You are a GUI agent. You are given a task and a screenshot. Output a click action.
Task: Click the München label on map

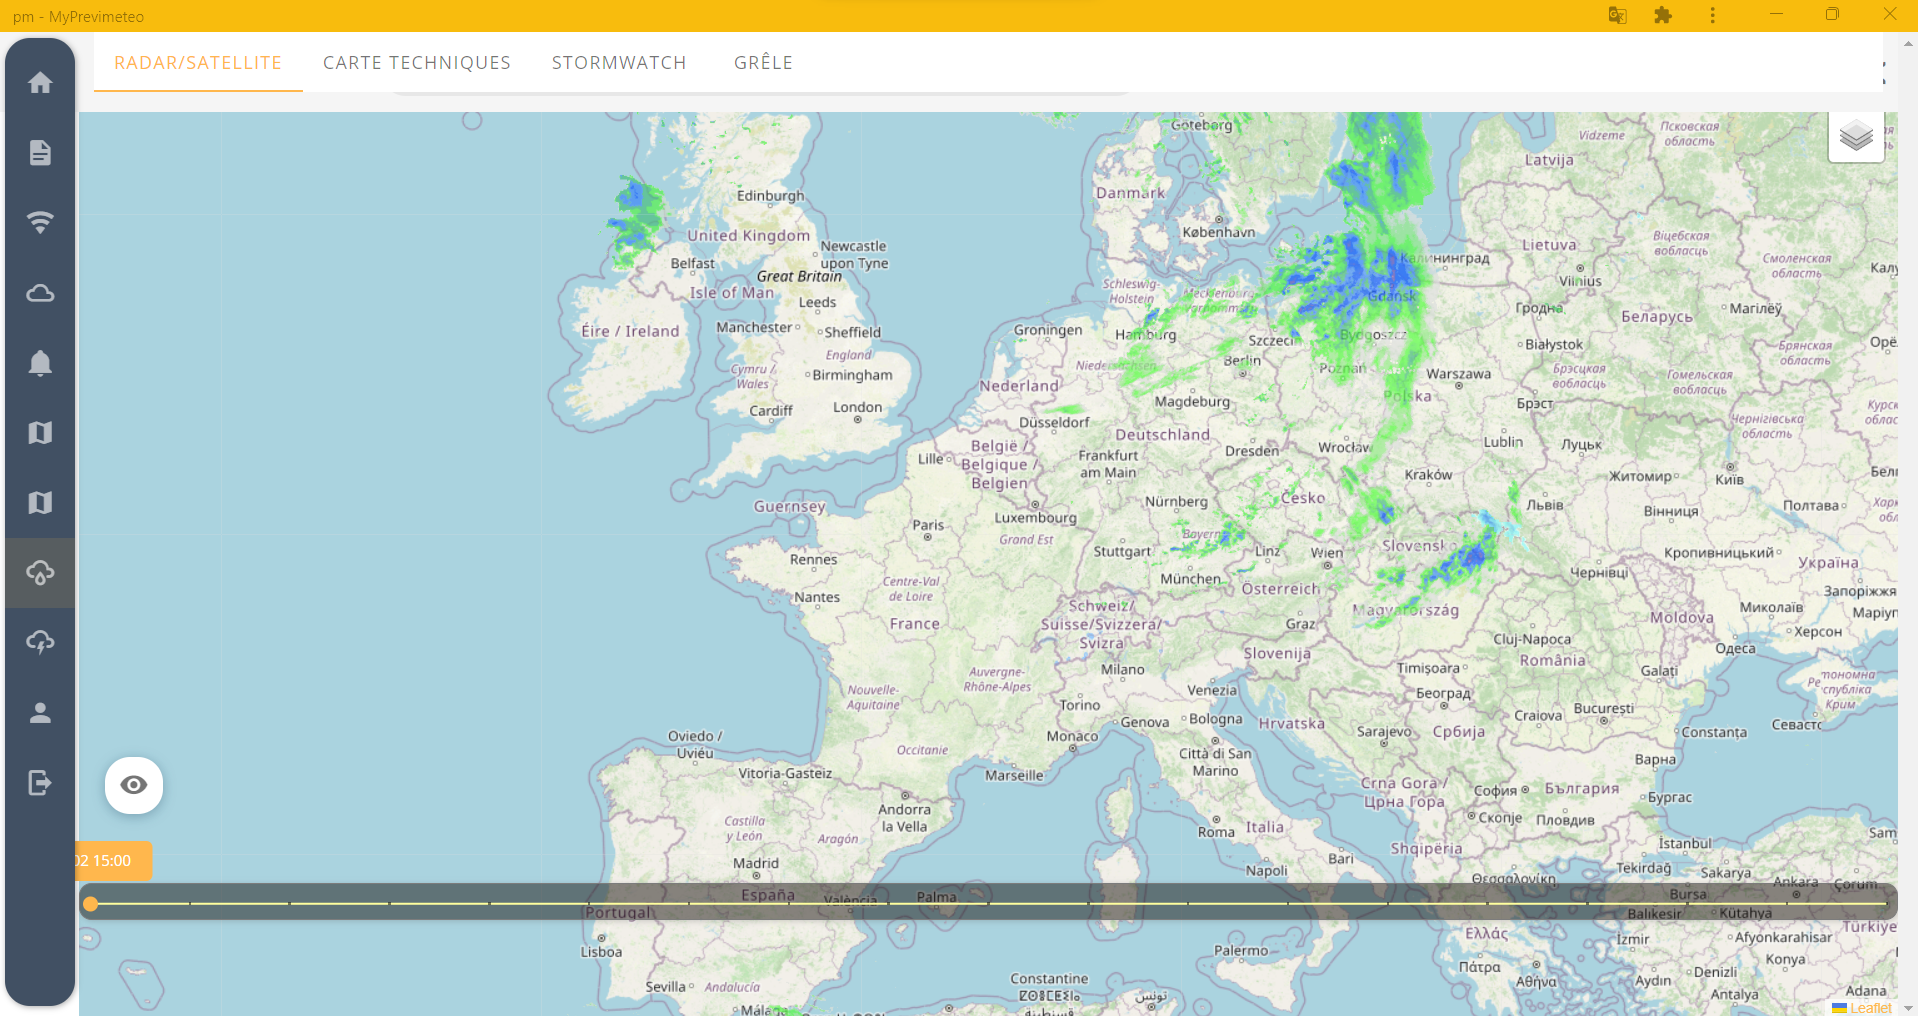click(x=1190, y=579)
